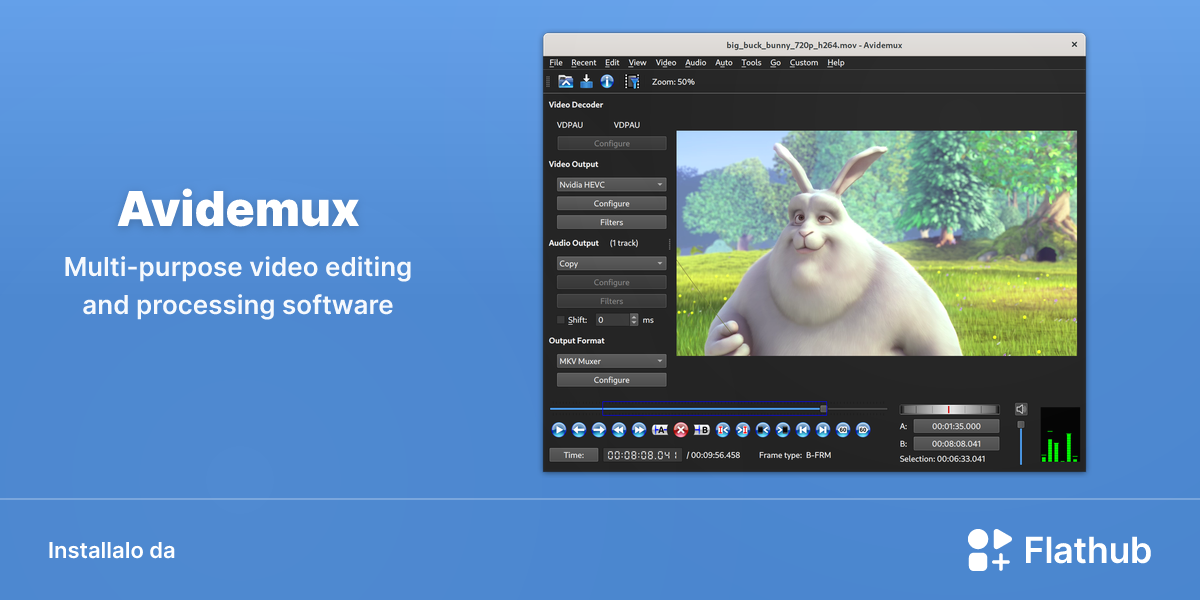This screenshot has width=1200, height=600.
Task: Click the jog shuttle wheel control
Action: (949, 409)
